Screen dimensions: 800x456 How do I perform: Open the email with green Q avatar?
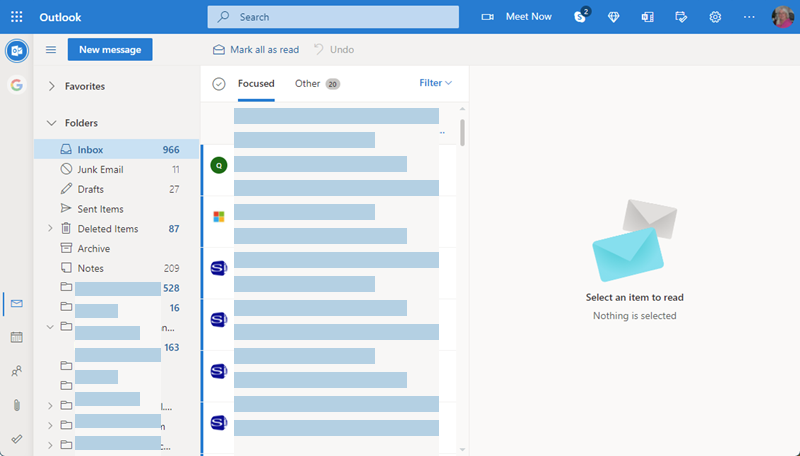coord(329,170)
